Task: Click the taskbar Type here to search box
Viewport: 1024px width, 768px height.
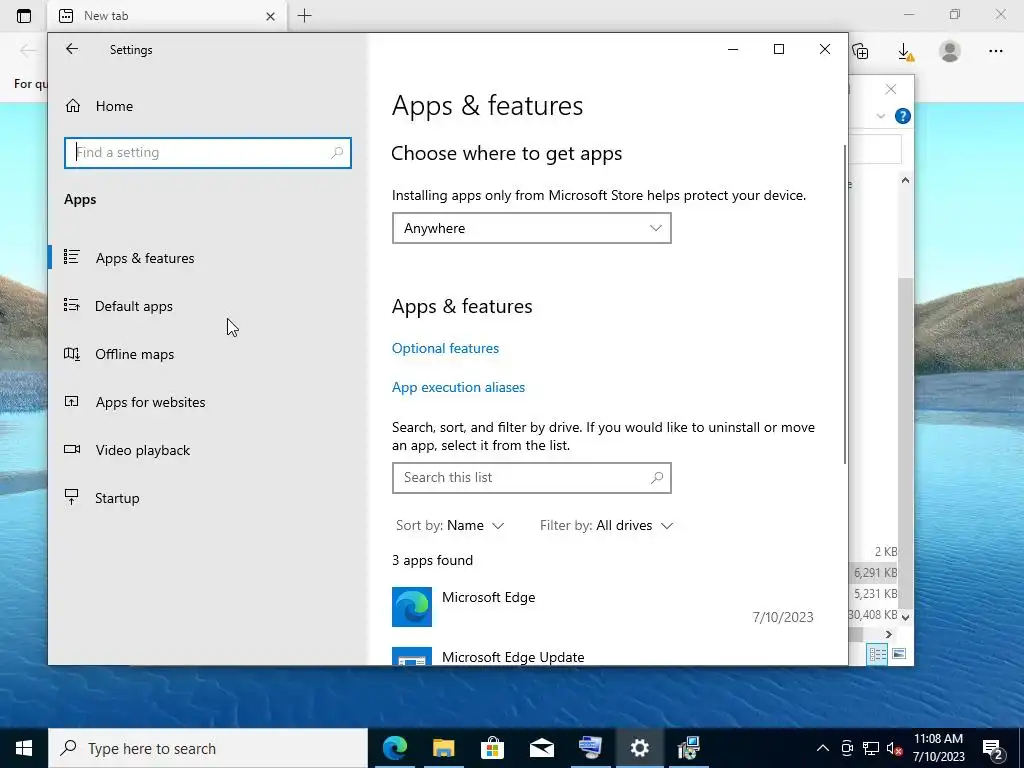Action: [208, 748]
